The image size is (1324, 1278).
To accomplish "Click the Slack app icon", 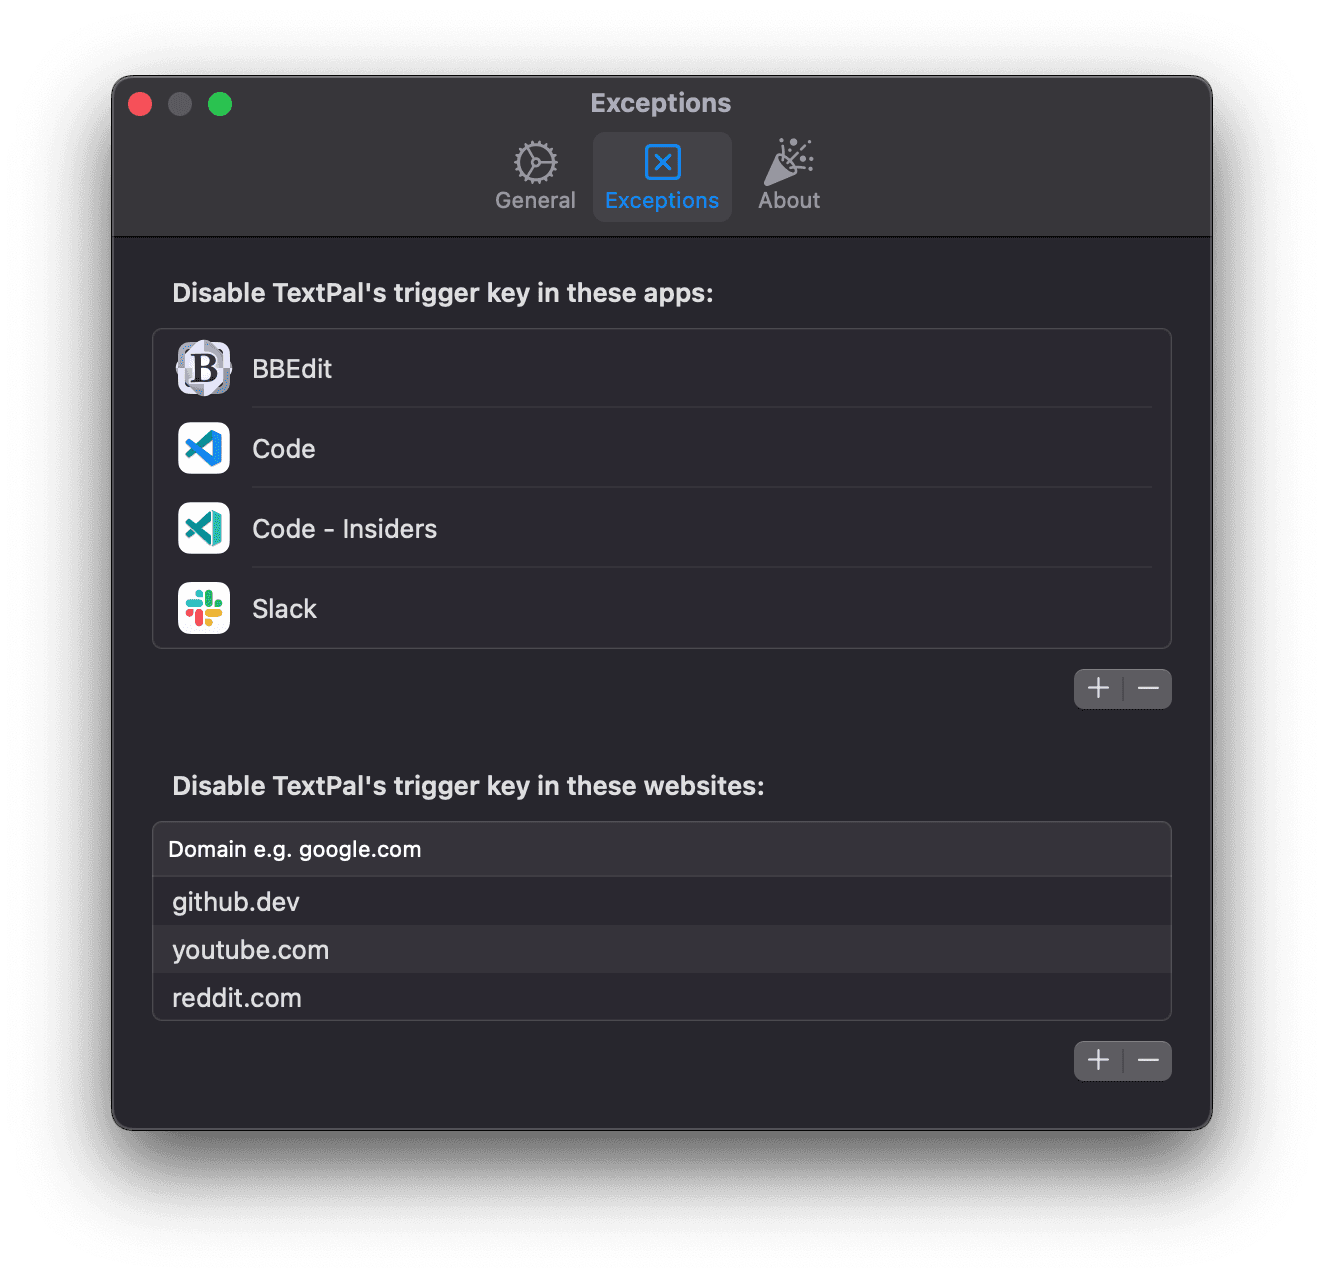I will 204,609.
